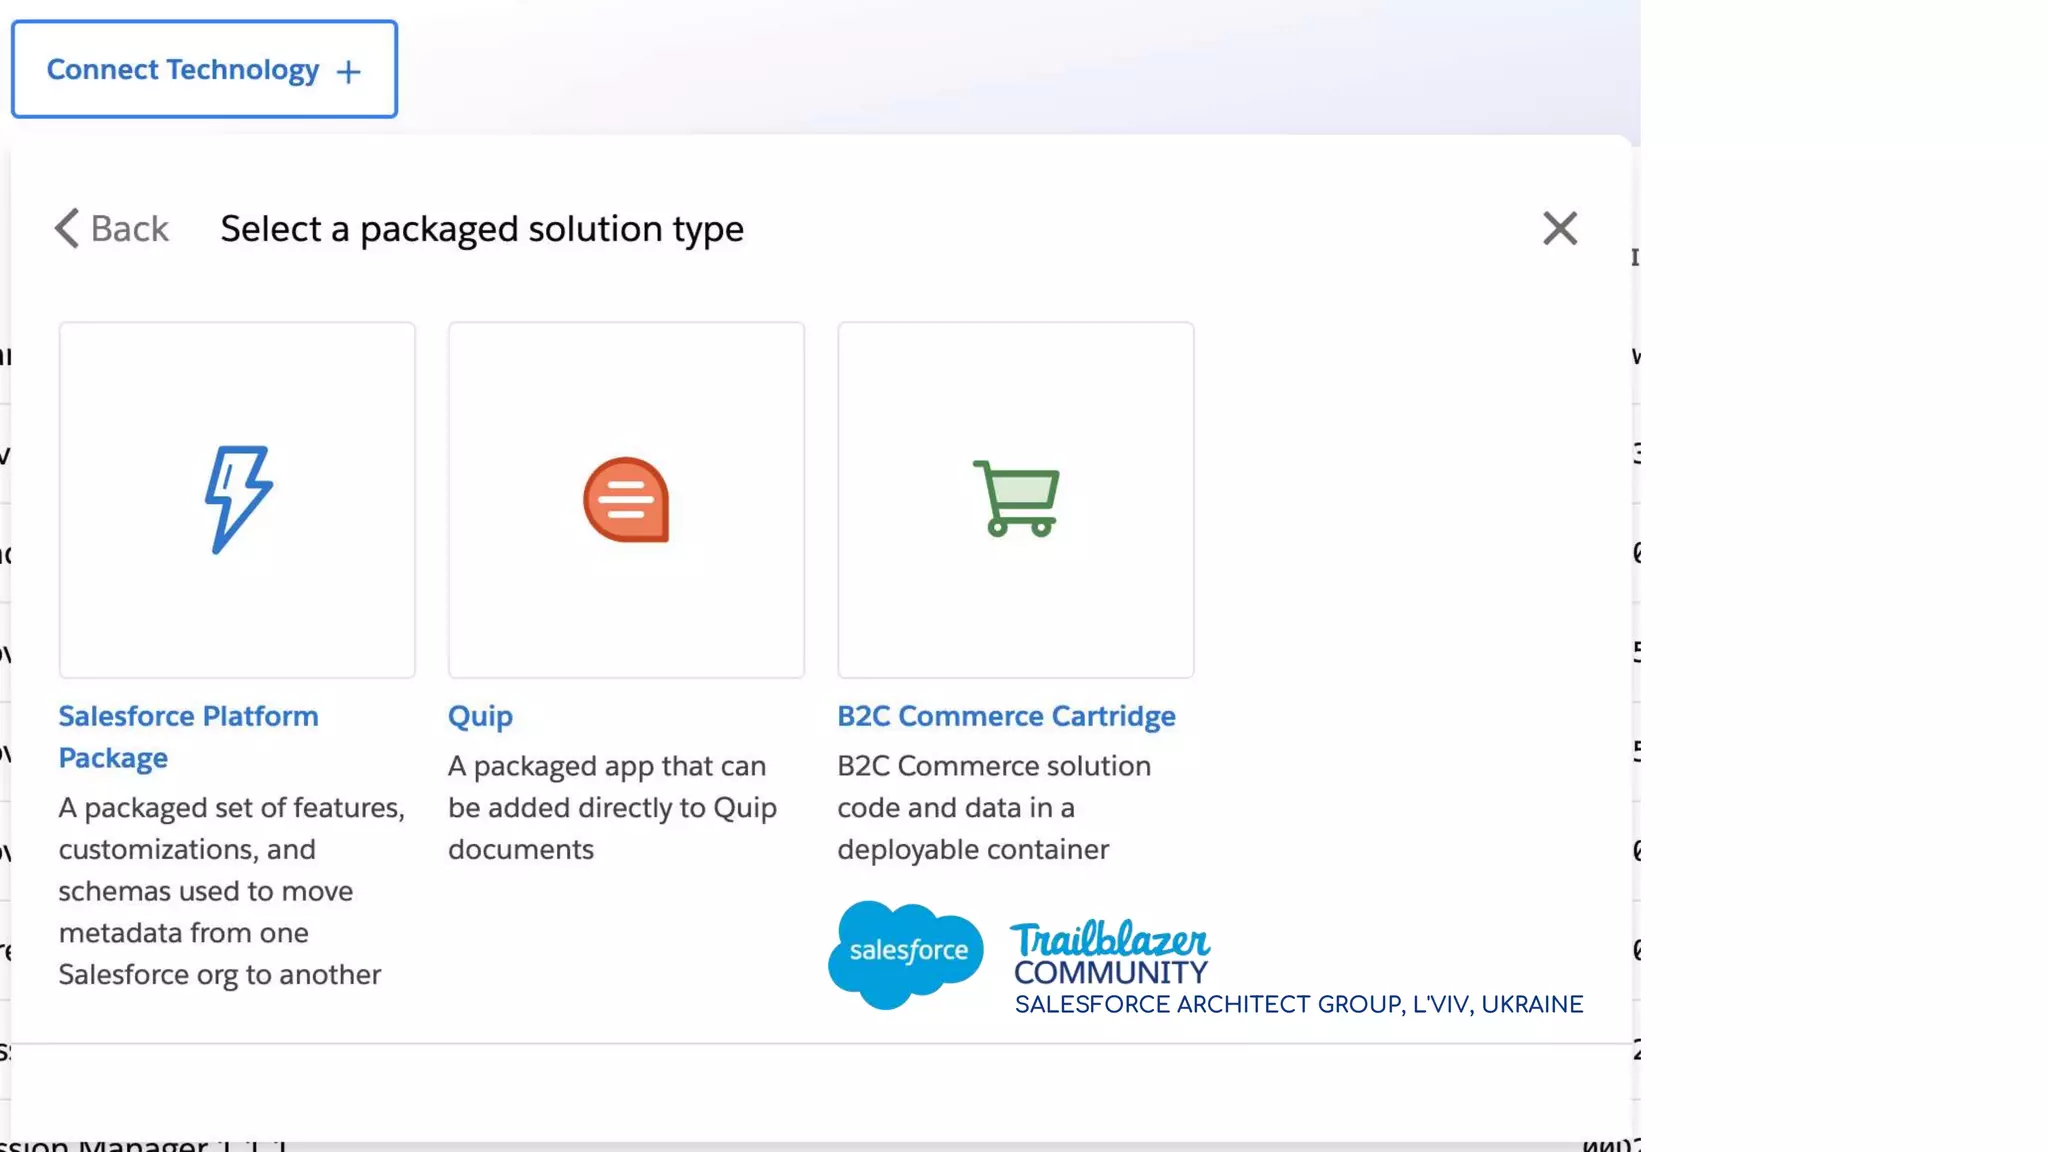2048x1152 pixels.
Task: Select the Quip speech bubble icon
Action: pos(626,500)
